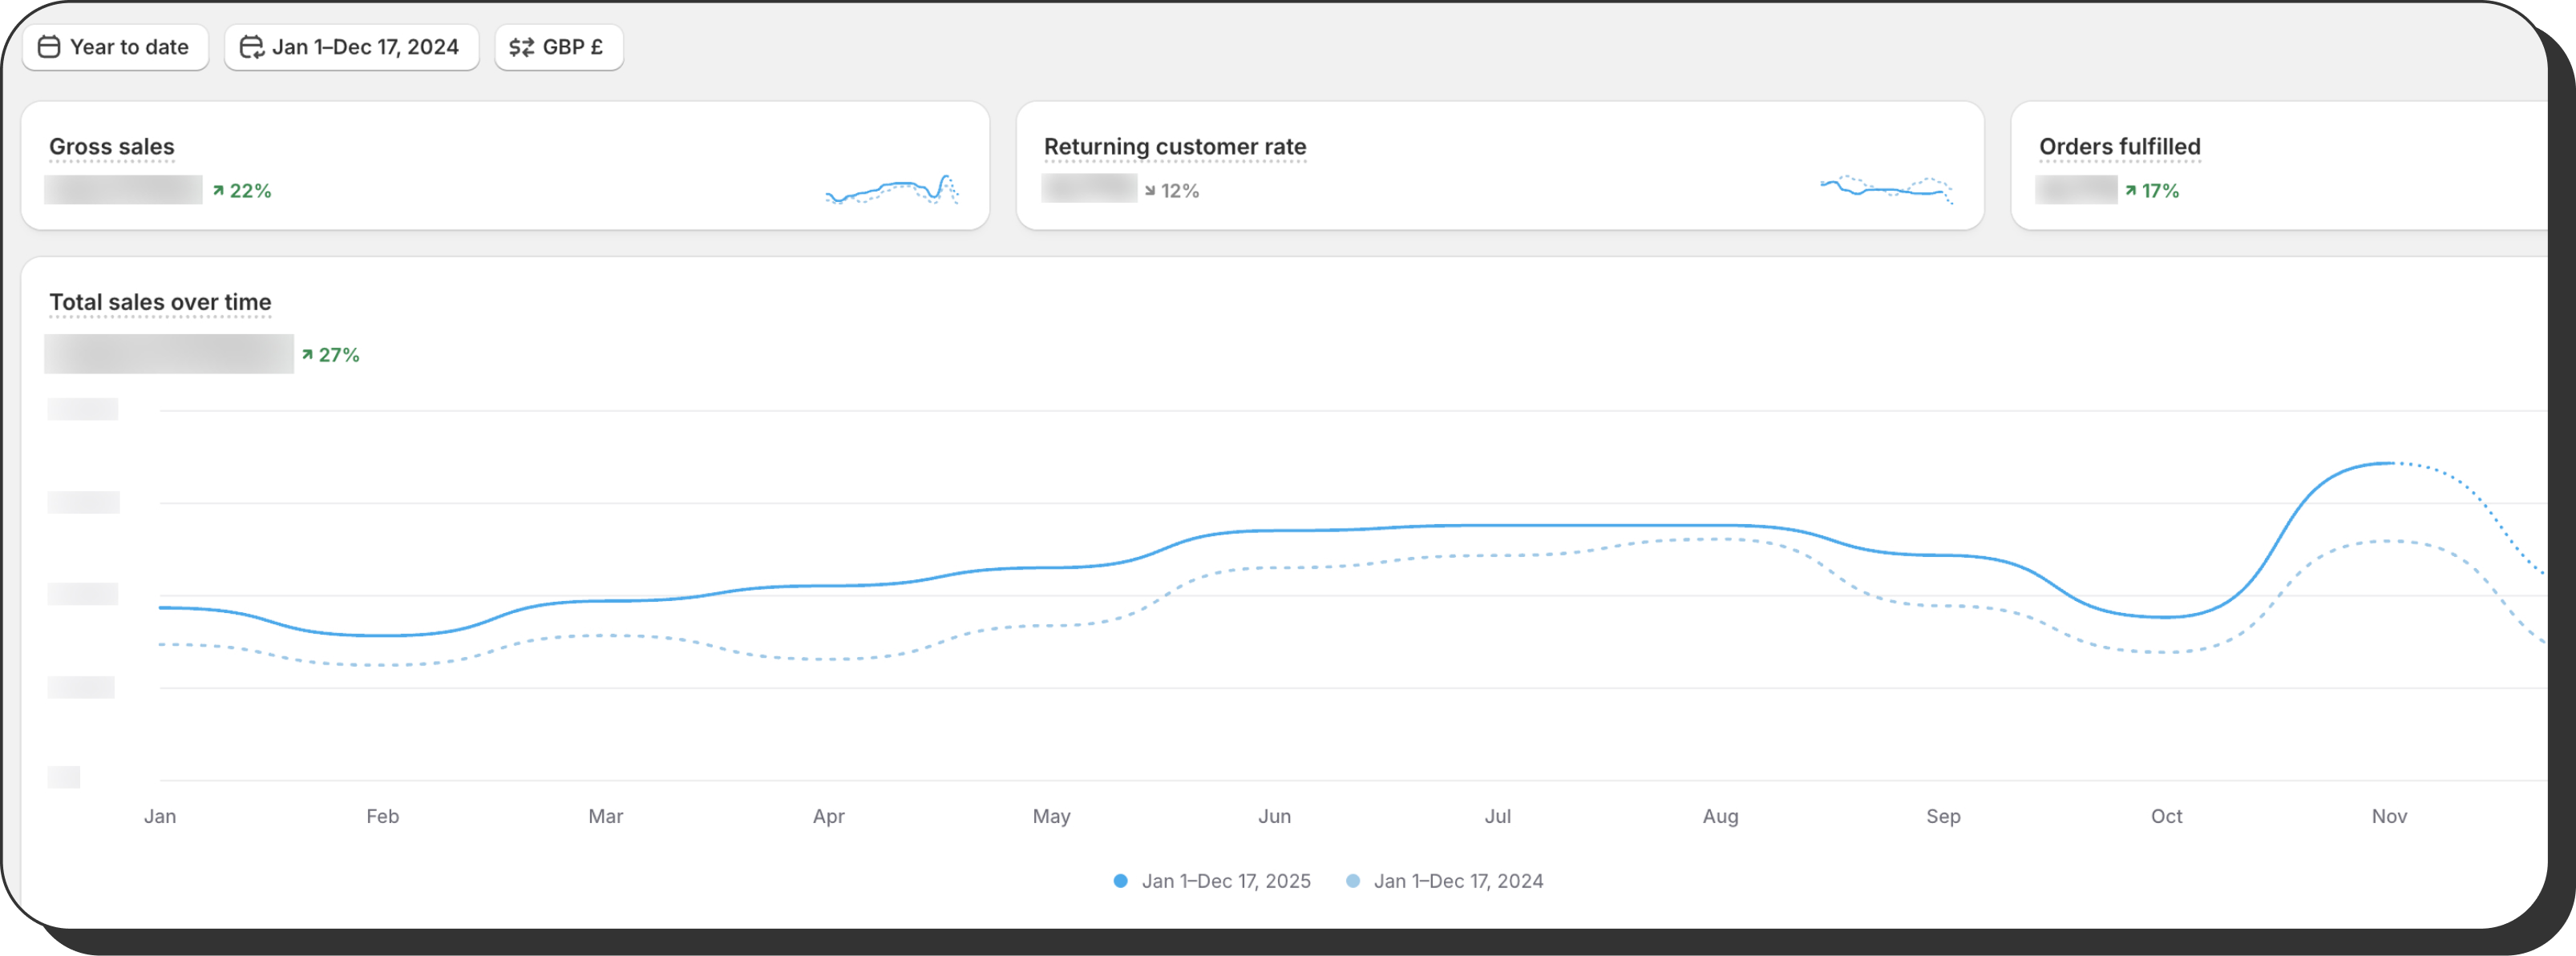This screenshot has height=956, width=2576.
Task: Click calendar icon in Year to date
Action: pos(48,47)
